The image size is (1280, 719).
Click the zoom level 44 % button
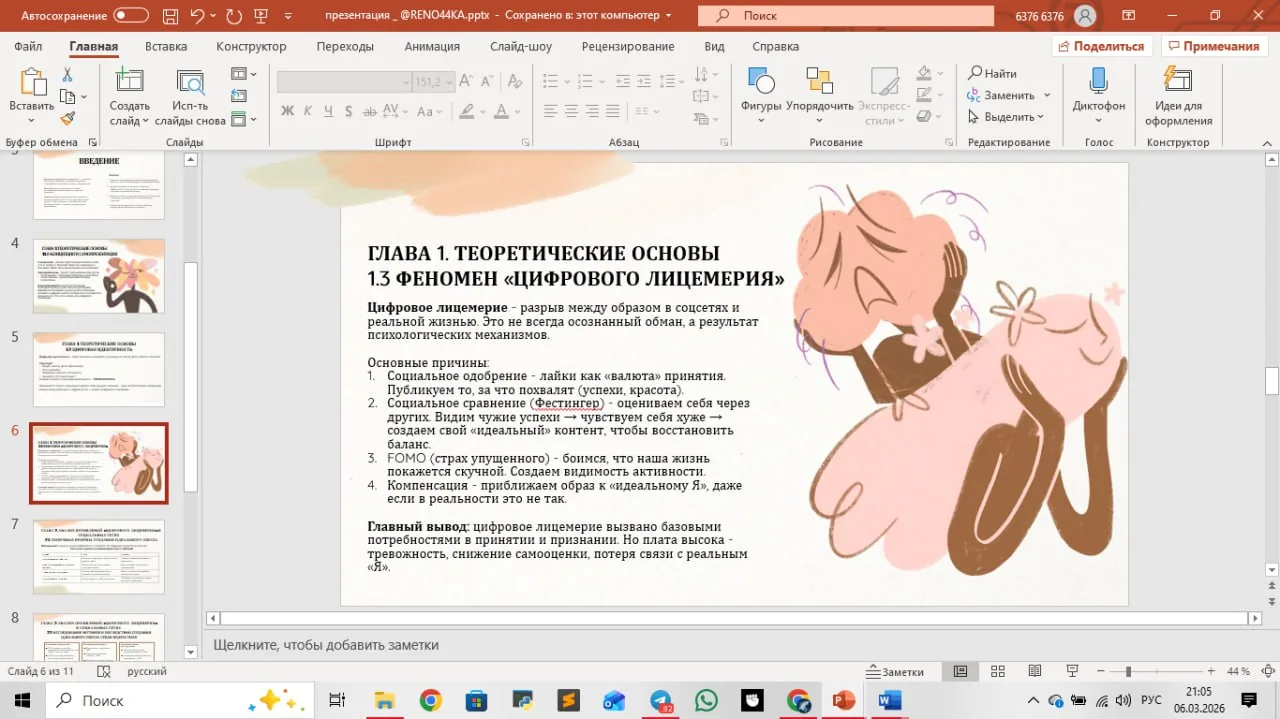(1238, 672)
